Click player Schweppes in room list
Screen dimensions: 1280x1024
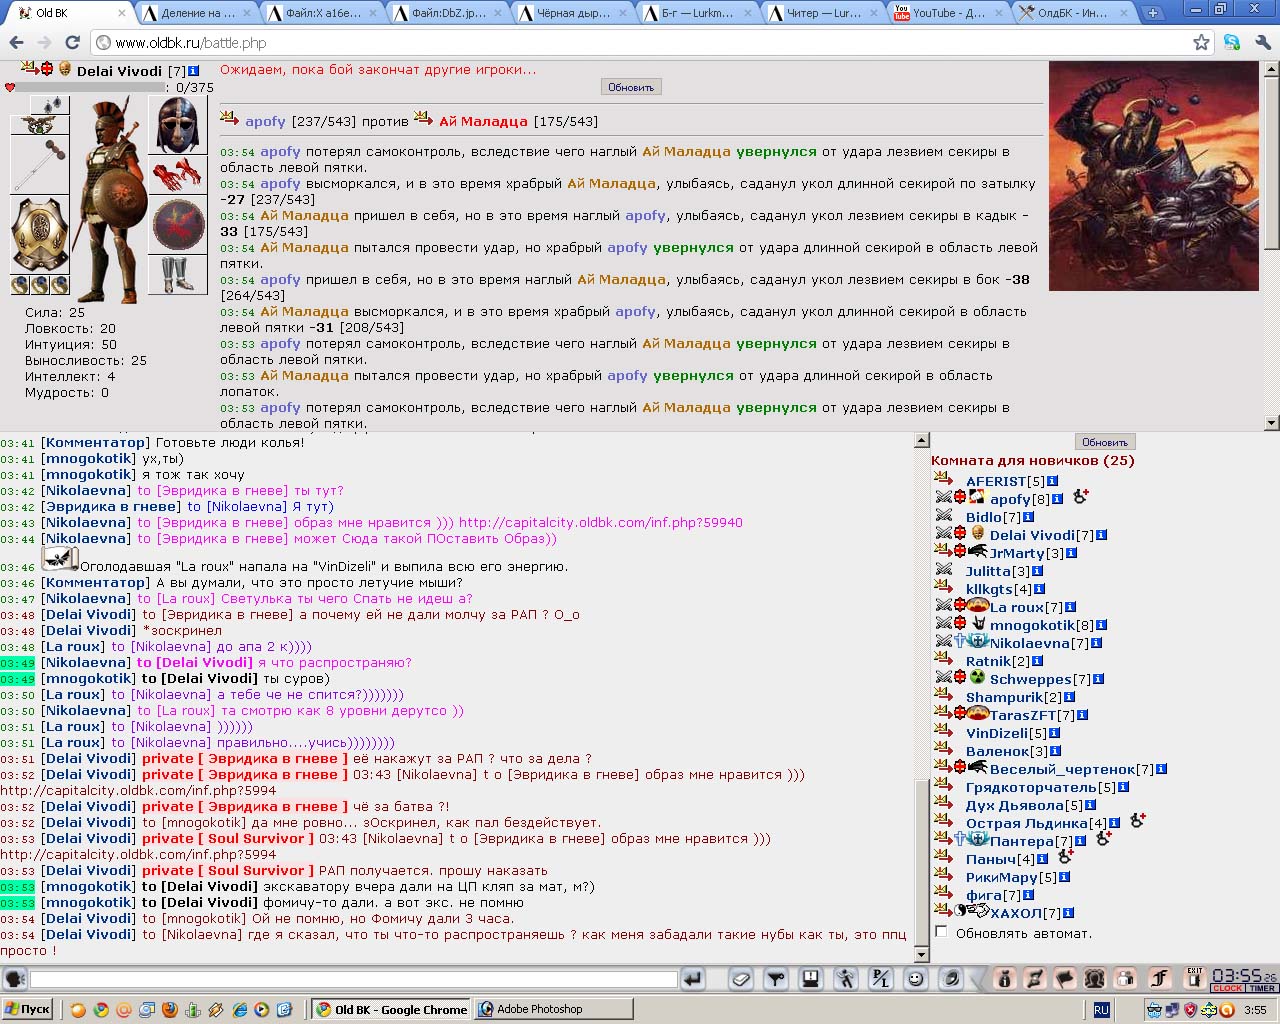pos(1031,679)
